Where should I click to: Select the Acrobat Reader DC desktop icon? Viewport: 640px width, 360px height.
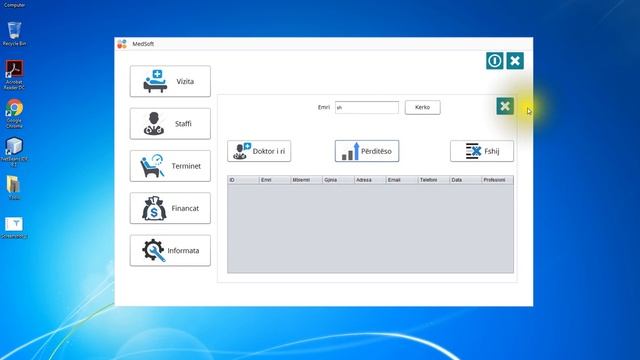14,75
